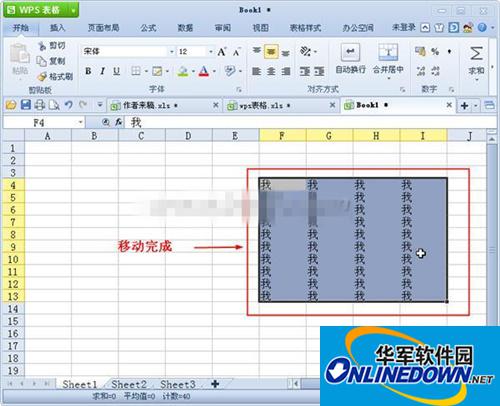Click the 未登录 (not logged in) link

(403, 28)
